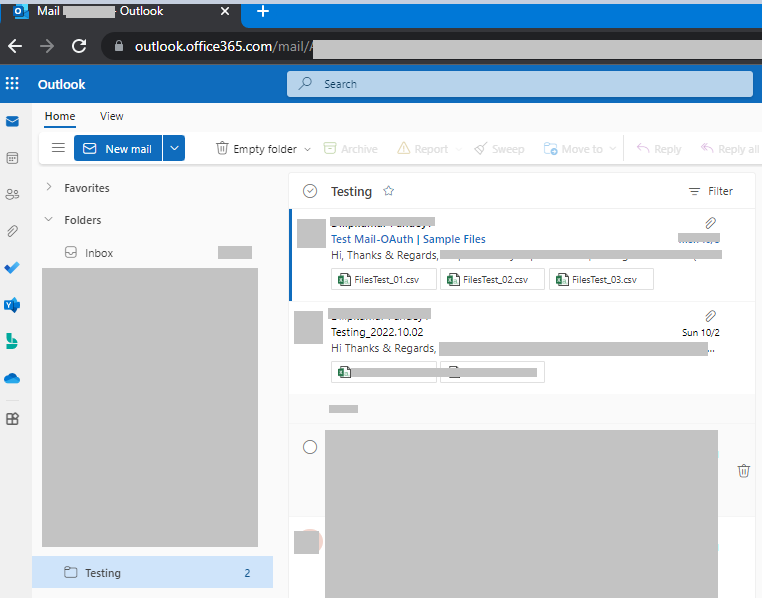Screen dimensions: 762x598
Task: Open Move to dropdown chevron
Action: click(612, 149)
